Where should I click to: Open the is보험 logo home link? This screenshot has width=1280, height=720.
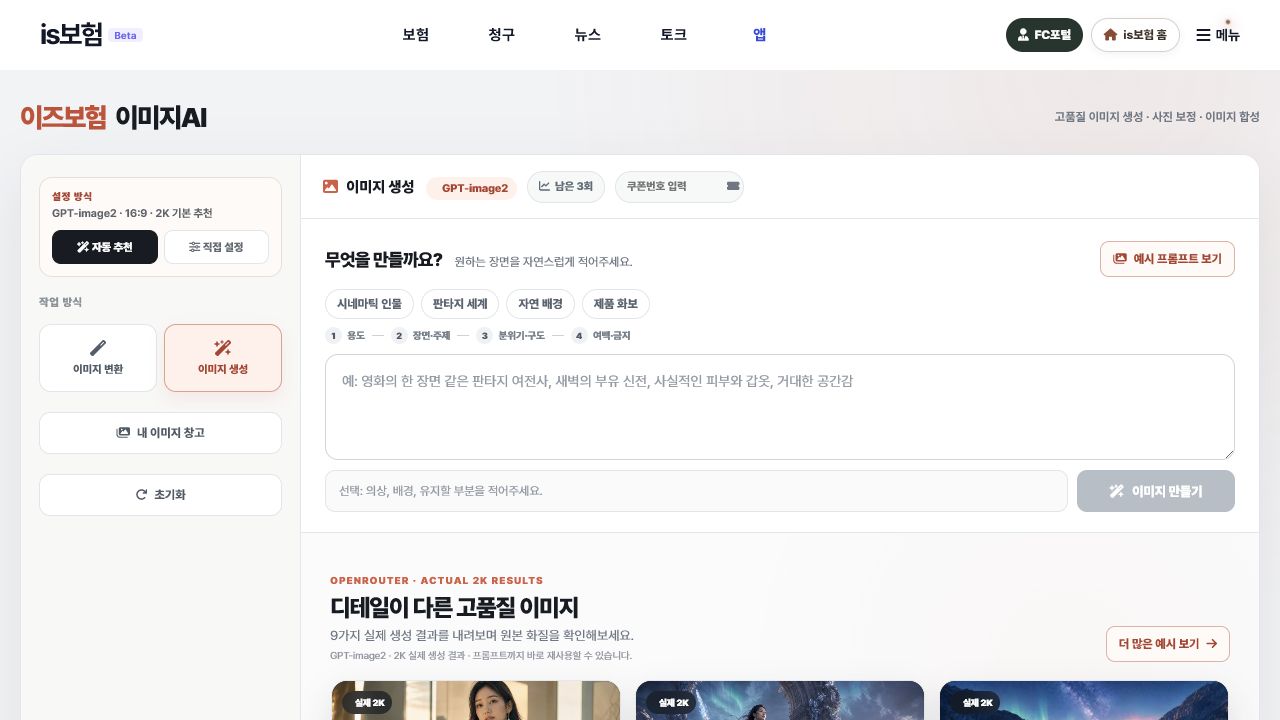click(71, 34)
